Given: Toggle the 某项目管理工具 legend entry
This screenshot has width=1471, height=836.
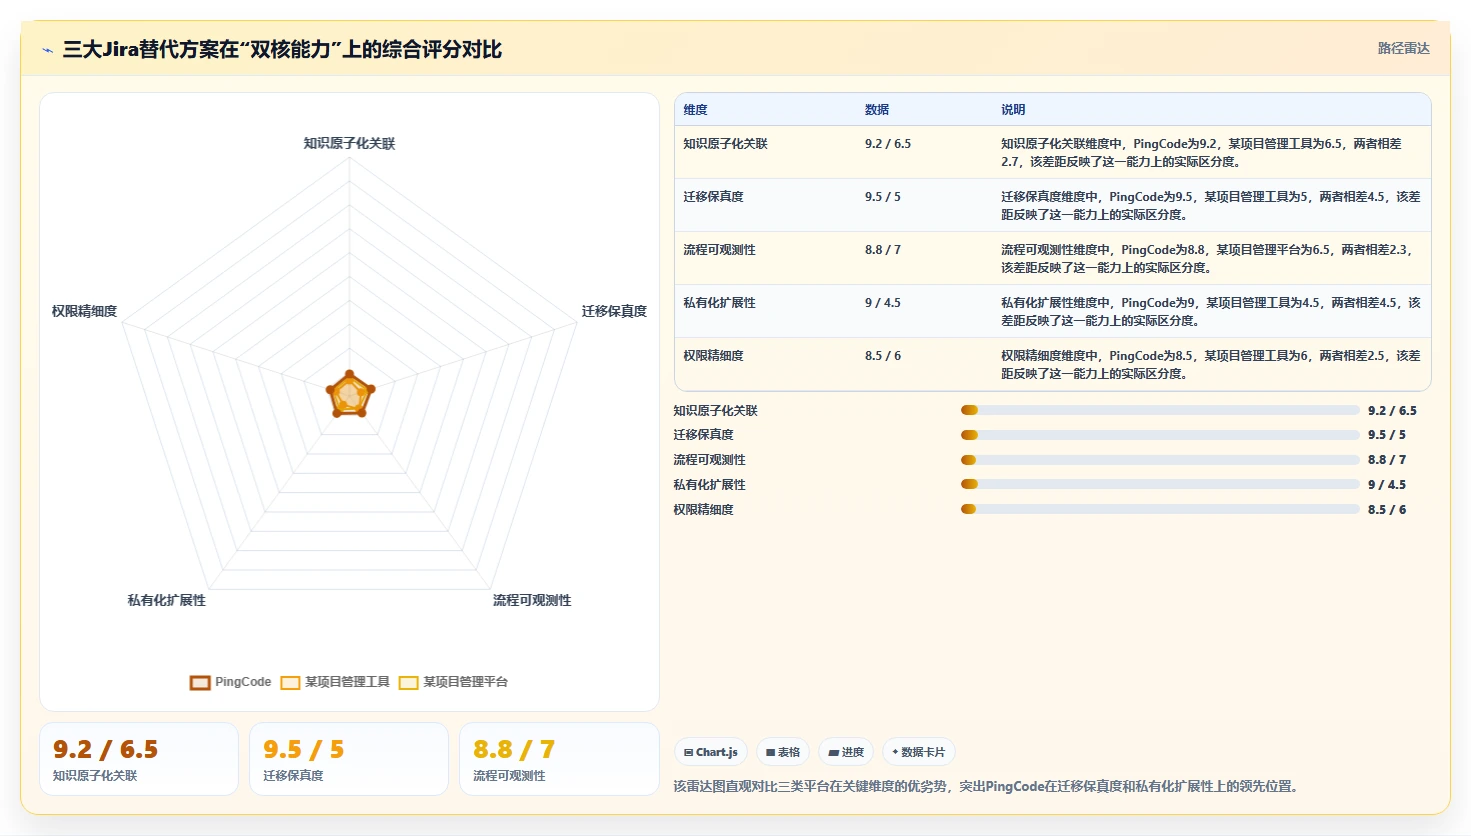Looking at the screenshot, I should coord(335,682).
